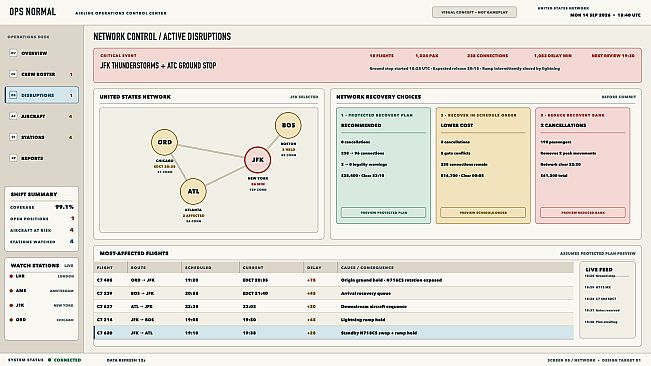Select the highlighted JFK → ATL flight row

coord(334,333)
